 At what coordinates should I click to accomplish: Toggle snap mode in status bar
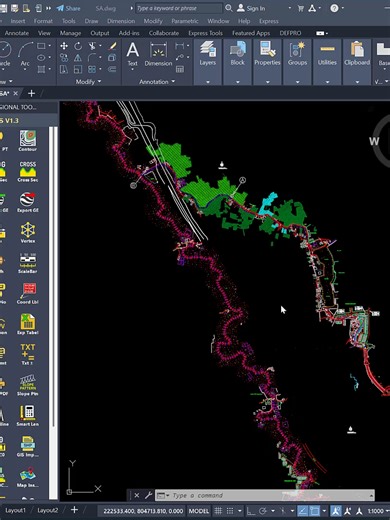[230, 511]
